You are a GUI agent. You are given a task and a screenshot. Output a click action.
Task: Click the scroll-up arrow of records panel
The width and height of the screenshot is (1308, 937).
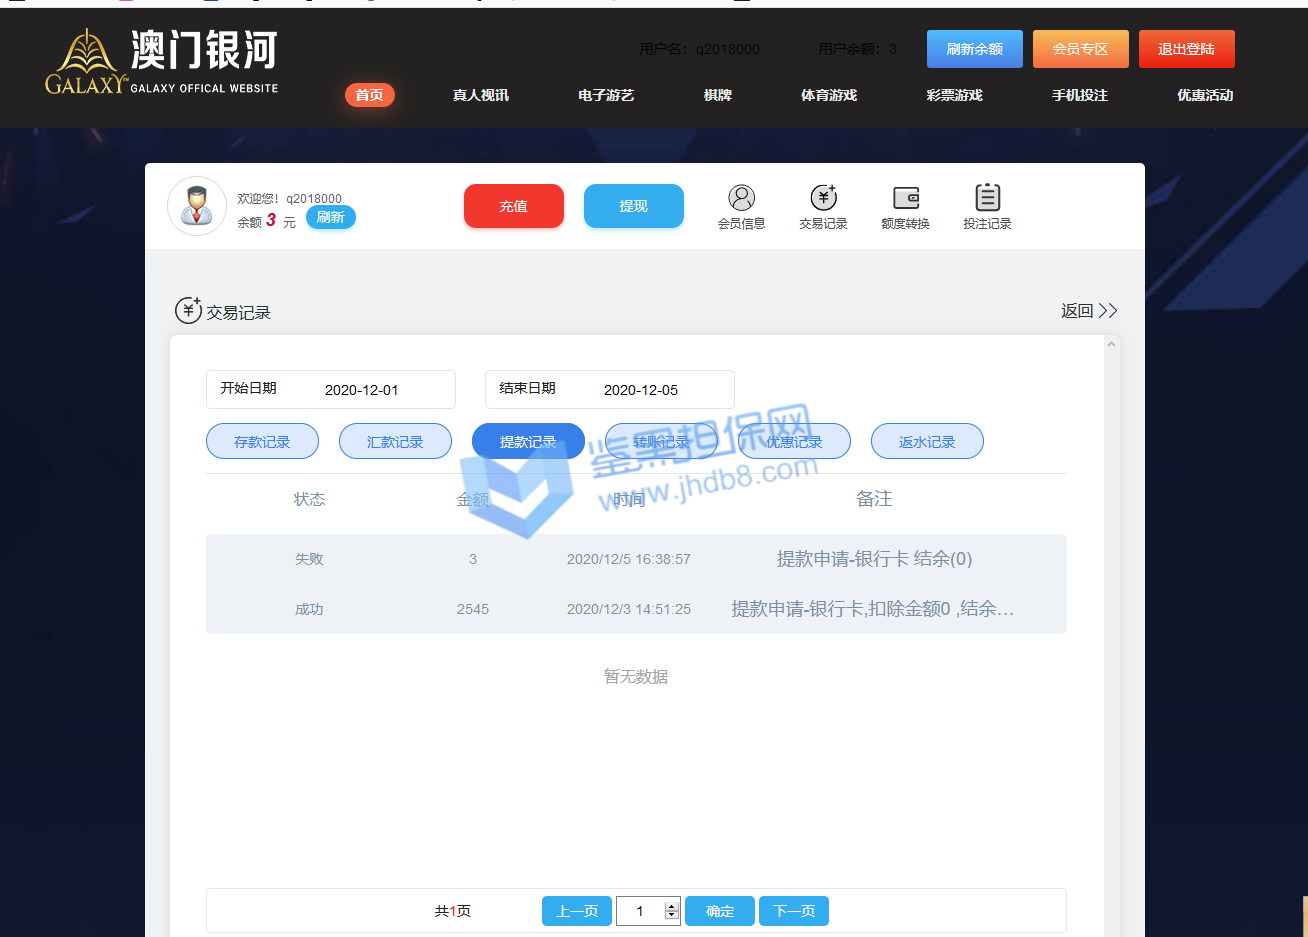click(1111, 345)
